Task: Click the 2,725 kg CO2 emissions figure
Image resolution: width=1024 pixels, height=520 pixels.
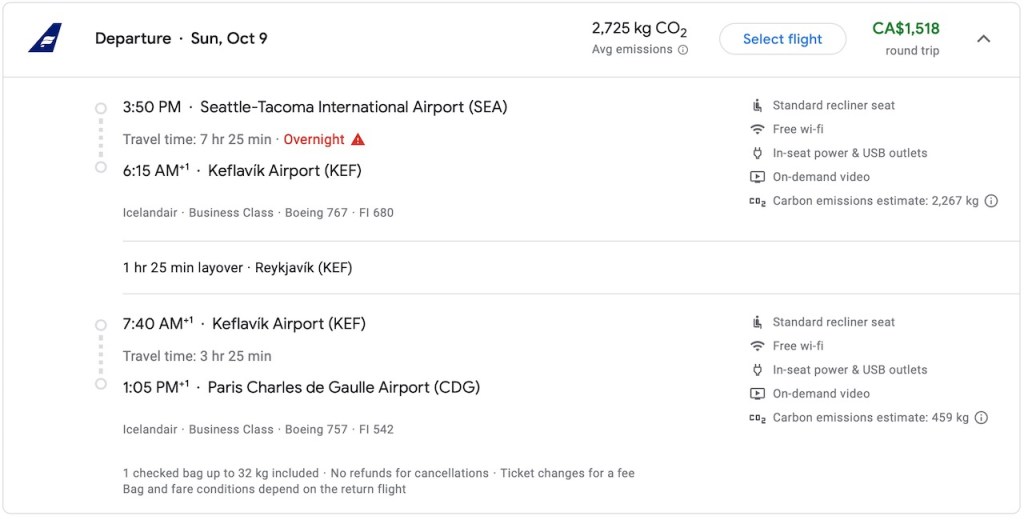Action: [638, 29]
